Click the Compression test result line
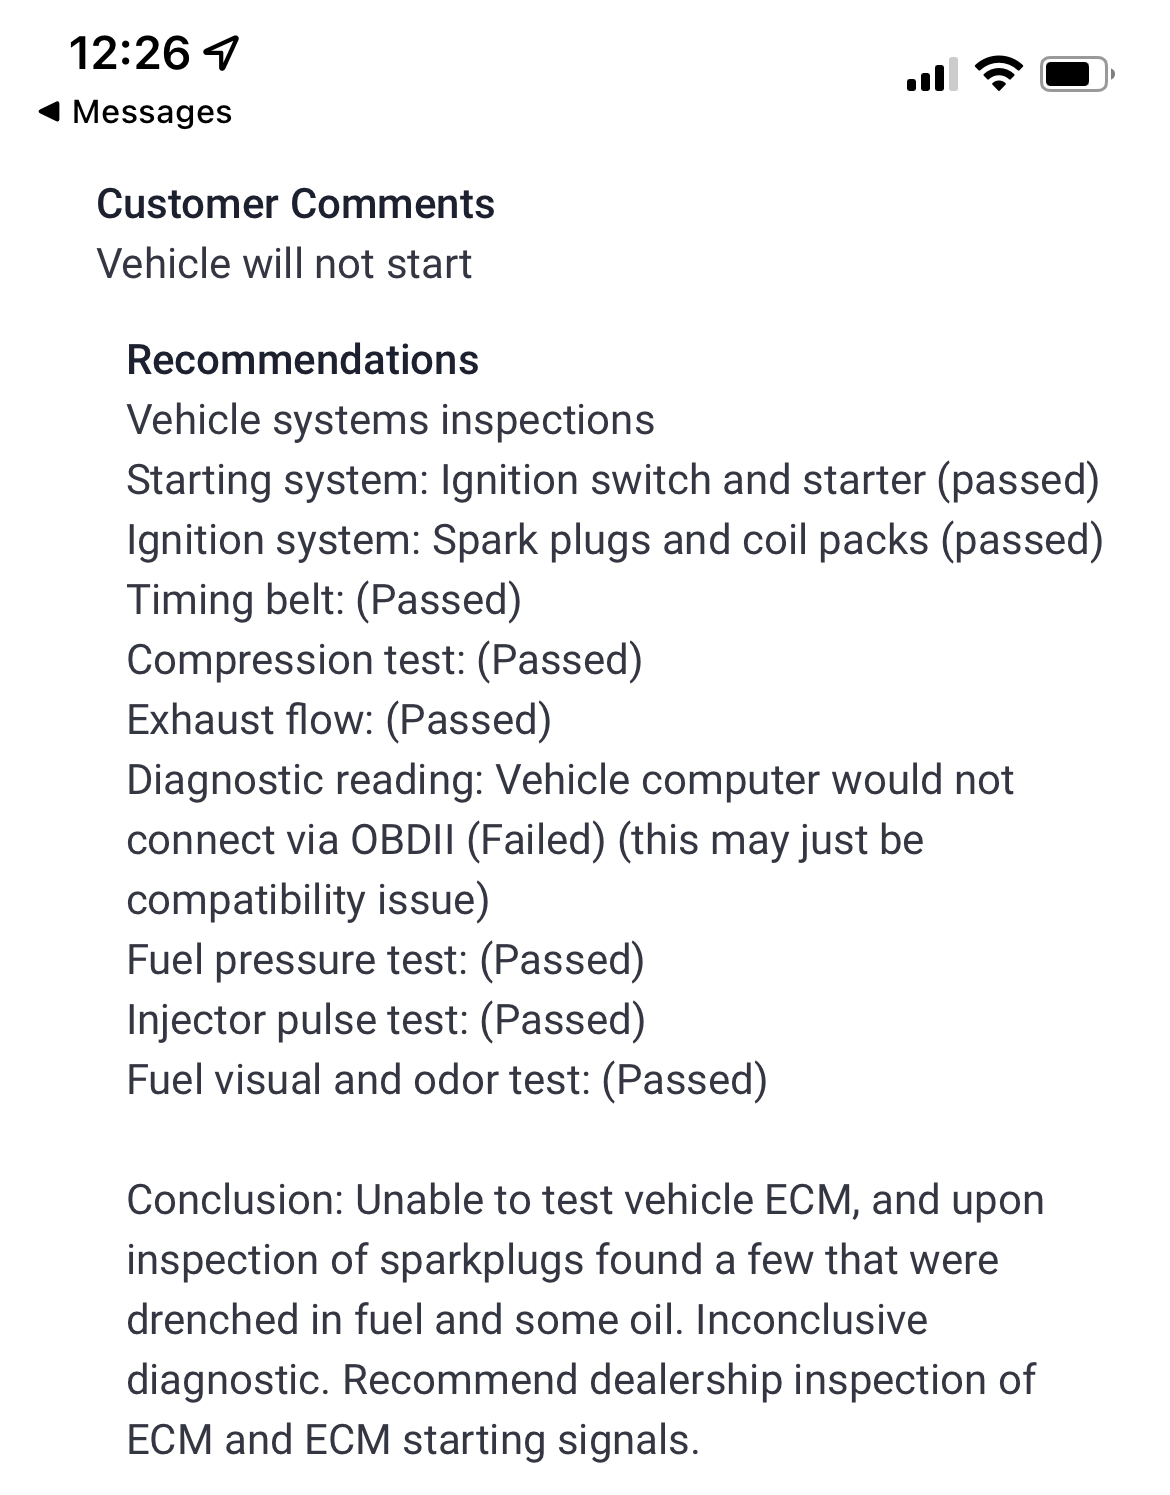Image resolution: width=1170 pixels, height=1495 pixels. tap(384, 660)
